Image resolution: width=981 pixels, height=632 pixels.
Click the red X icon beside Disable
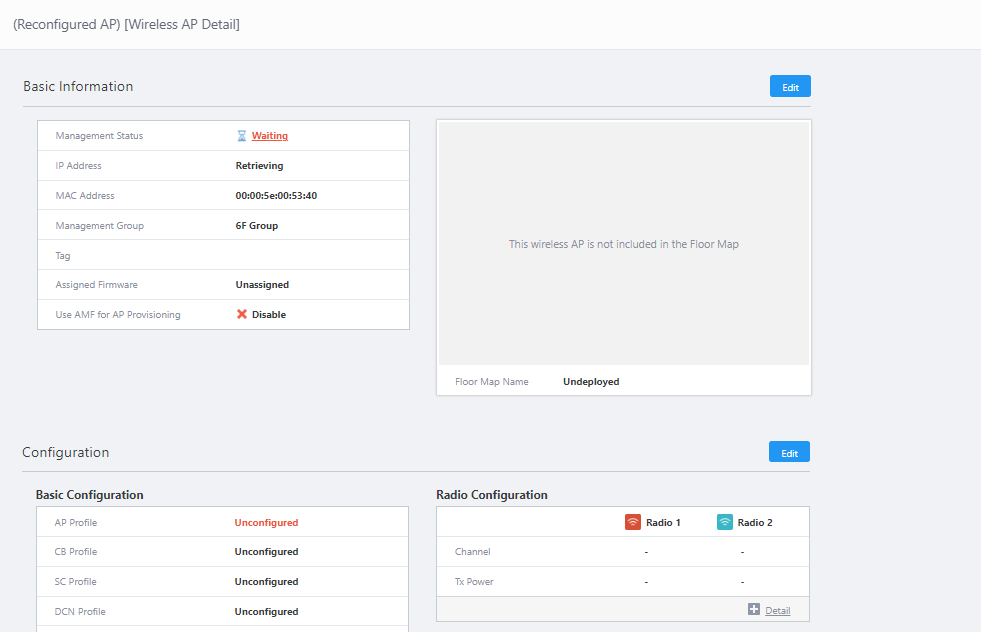tap(242, 314)
